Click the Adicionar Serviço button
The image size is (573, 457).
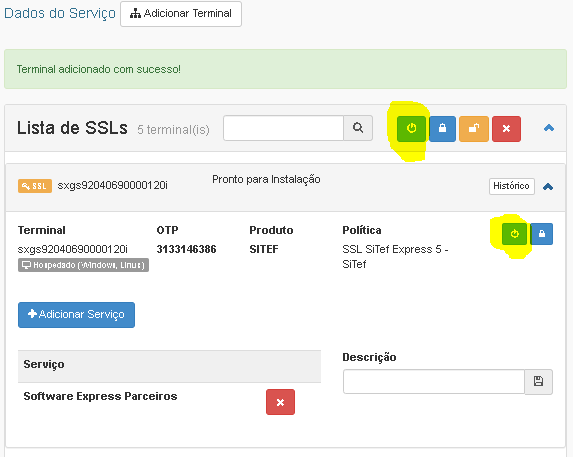[x=76, y=315]
